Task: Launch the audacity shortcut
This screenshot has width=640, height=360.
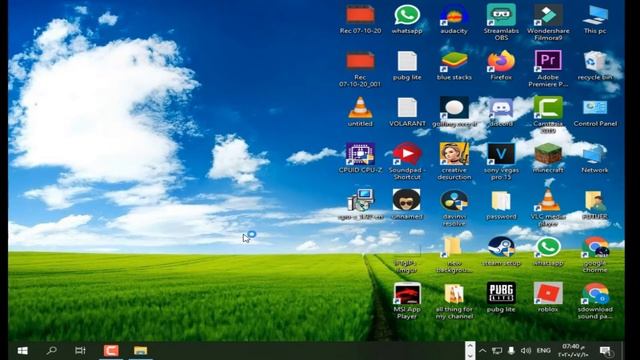Action: (454, 20)
